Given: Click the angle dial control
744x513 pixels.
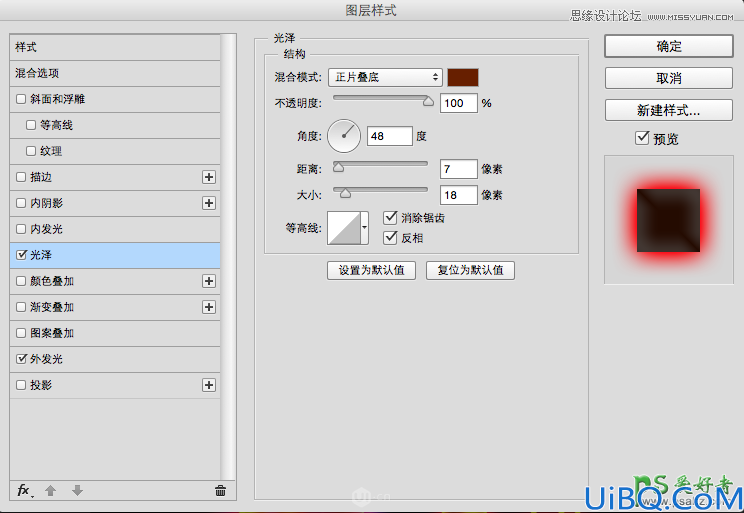Looking at the screenshot, I should 344,136.
